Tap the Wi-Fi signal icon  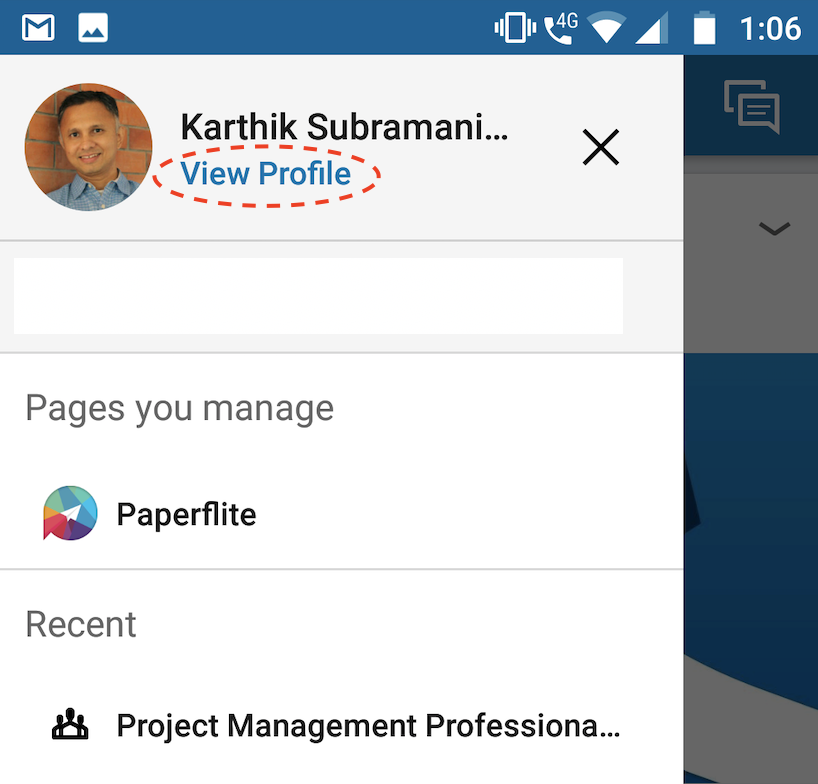[607, 28]
